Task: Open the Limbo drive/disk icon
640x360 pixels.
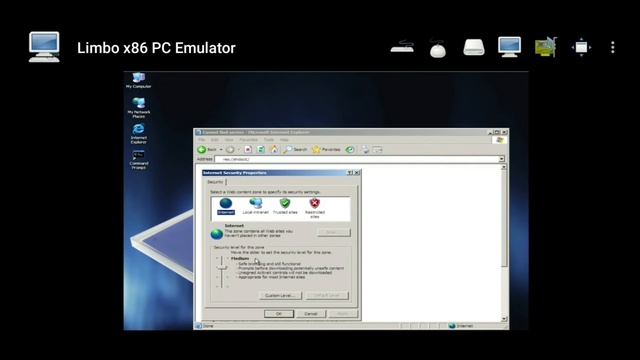Action: click(473, 47)
